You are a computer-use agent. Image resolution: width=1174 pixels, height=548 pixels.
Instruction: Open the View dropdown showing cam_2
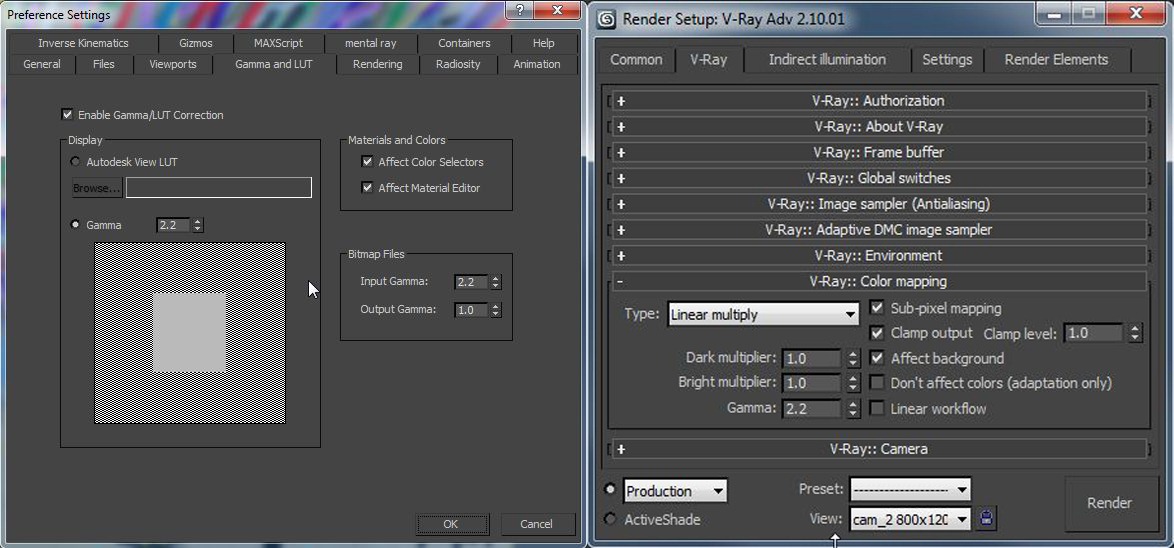point(910,518)
